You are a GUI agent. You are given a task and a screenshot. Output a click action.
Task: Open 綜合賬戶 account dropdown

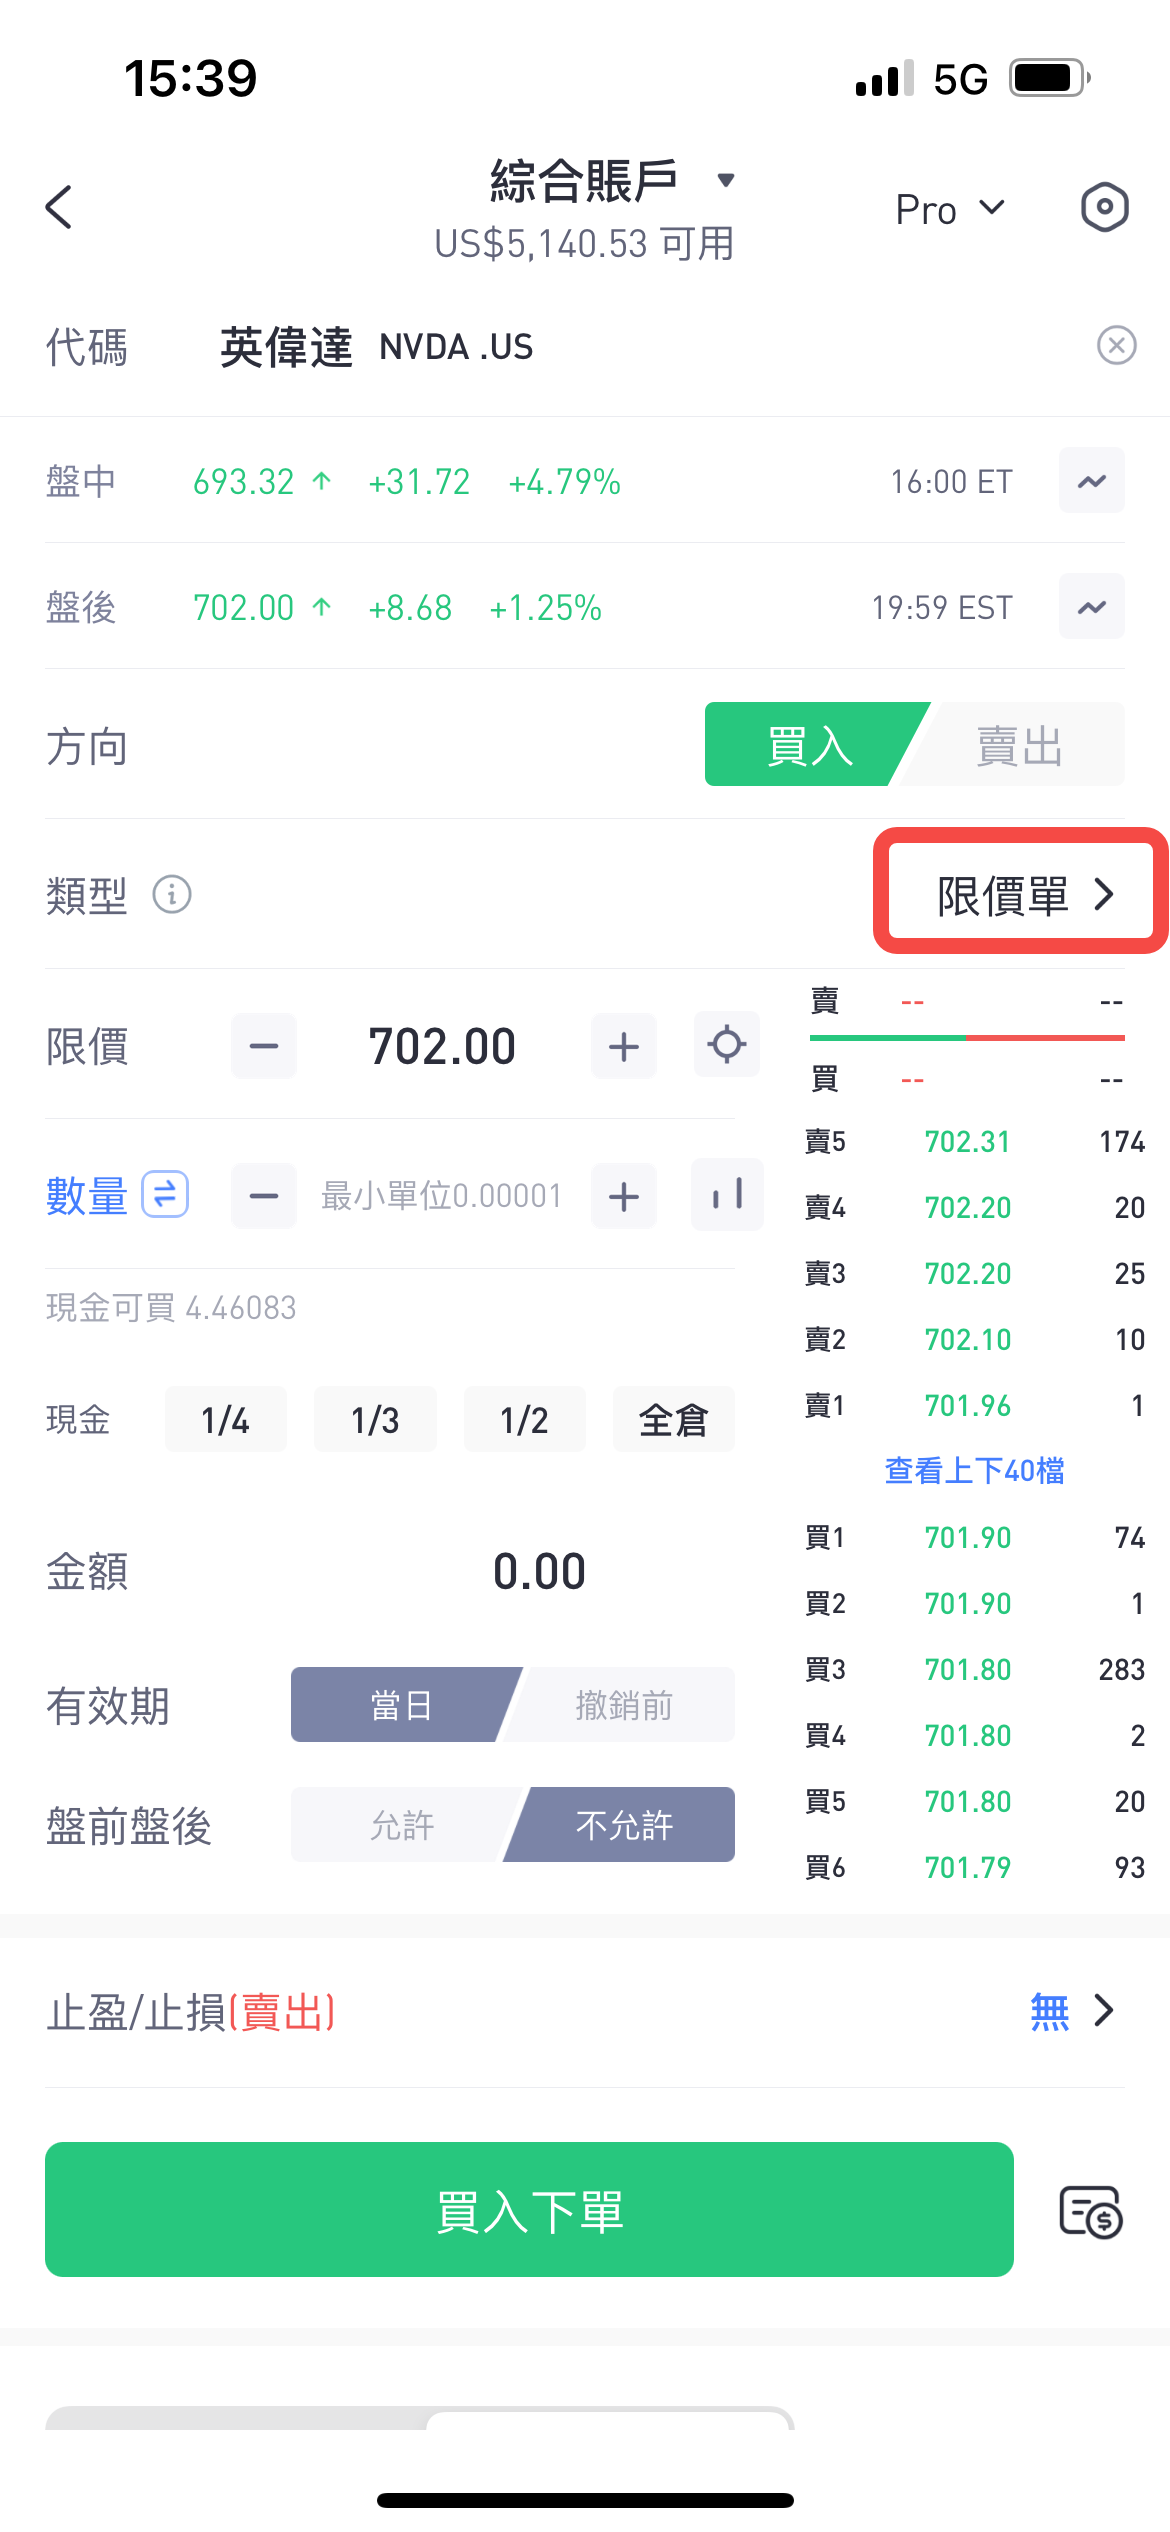tap(612, 181)
